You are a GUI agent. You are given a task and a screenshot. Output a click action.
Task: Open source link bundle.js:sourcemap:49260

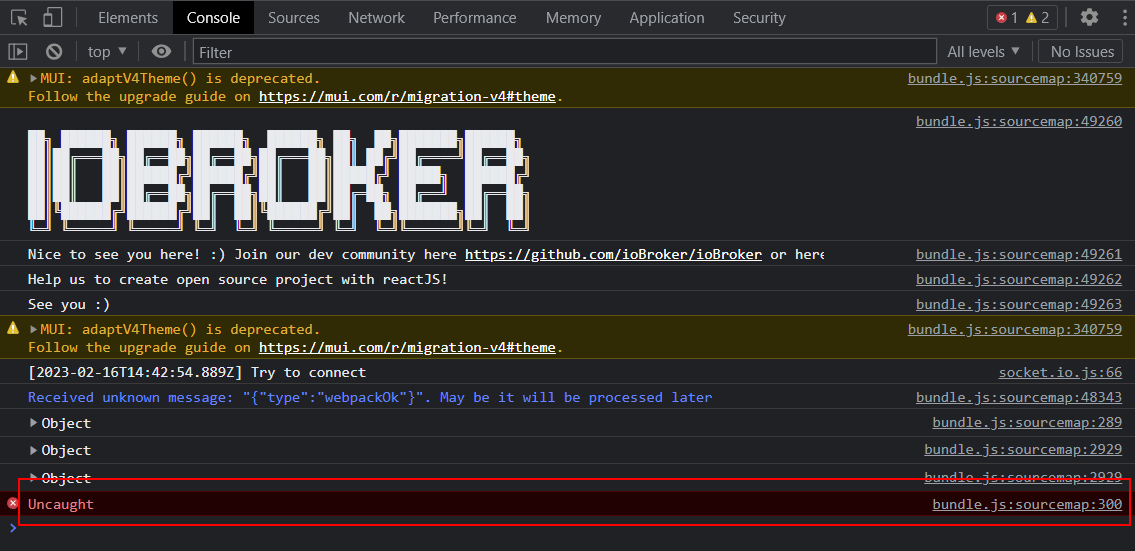click(x=1018, y=122)
